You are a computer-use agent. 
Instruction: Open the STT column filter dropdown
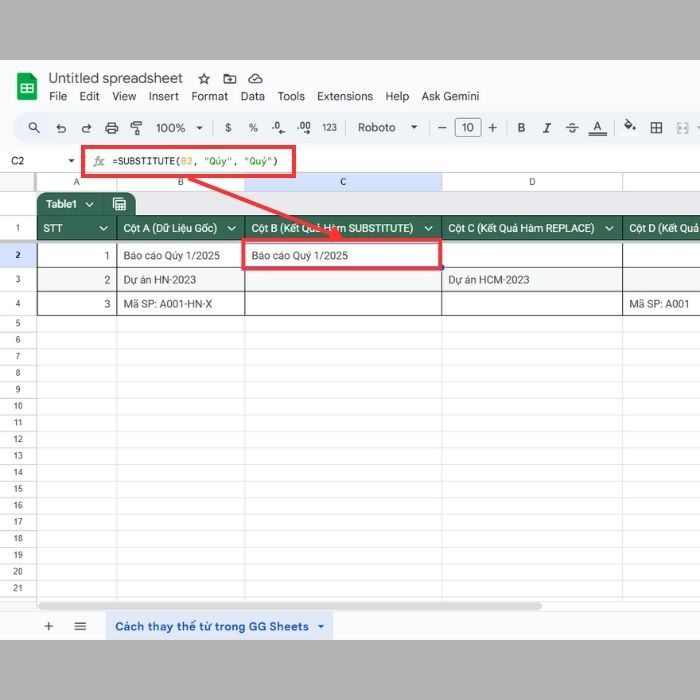[x=104, y=229]
